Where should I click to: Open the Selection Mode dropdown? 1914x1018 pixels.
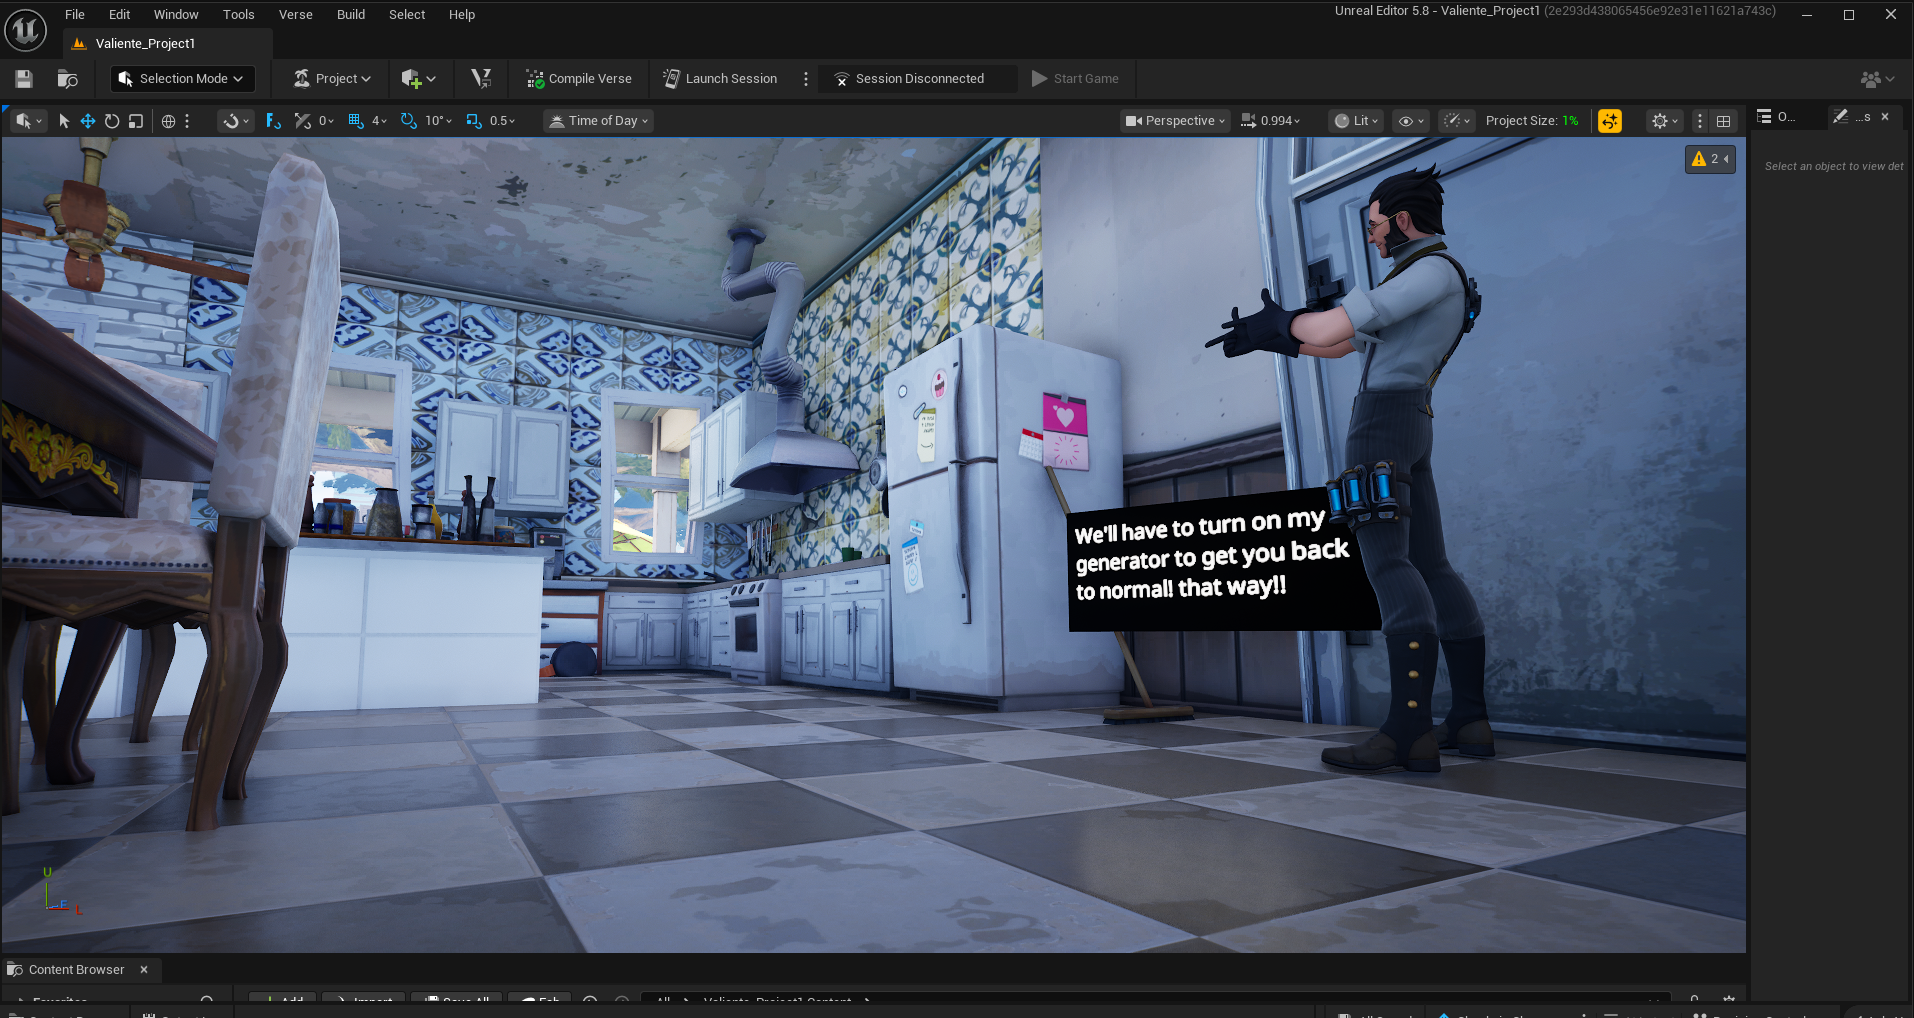[182, 79]
